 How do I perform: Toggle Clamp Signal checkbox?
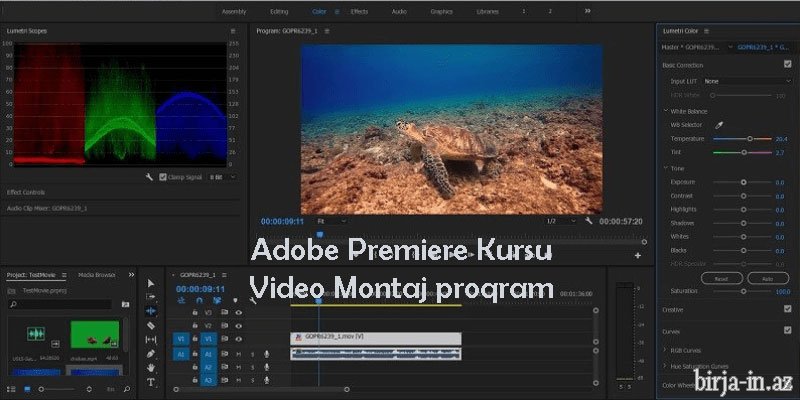[163, 177]
